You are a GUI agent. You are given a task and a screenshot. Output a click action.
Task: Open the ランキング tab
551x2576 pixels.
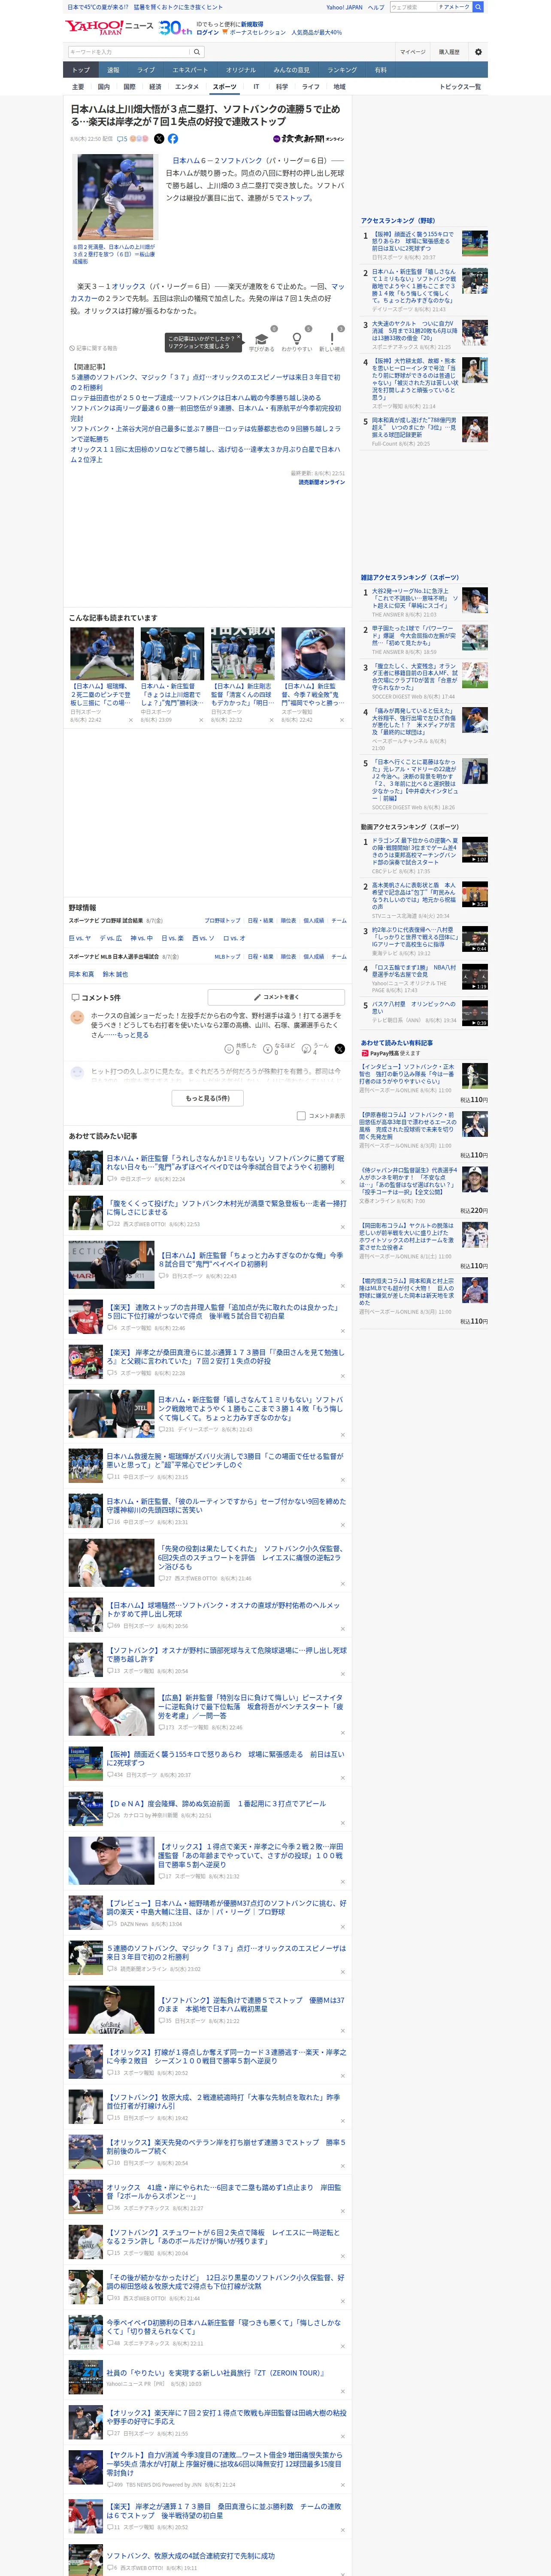[342, 70]
